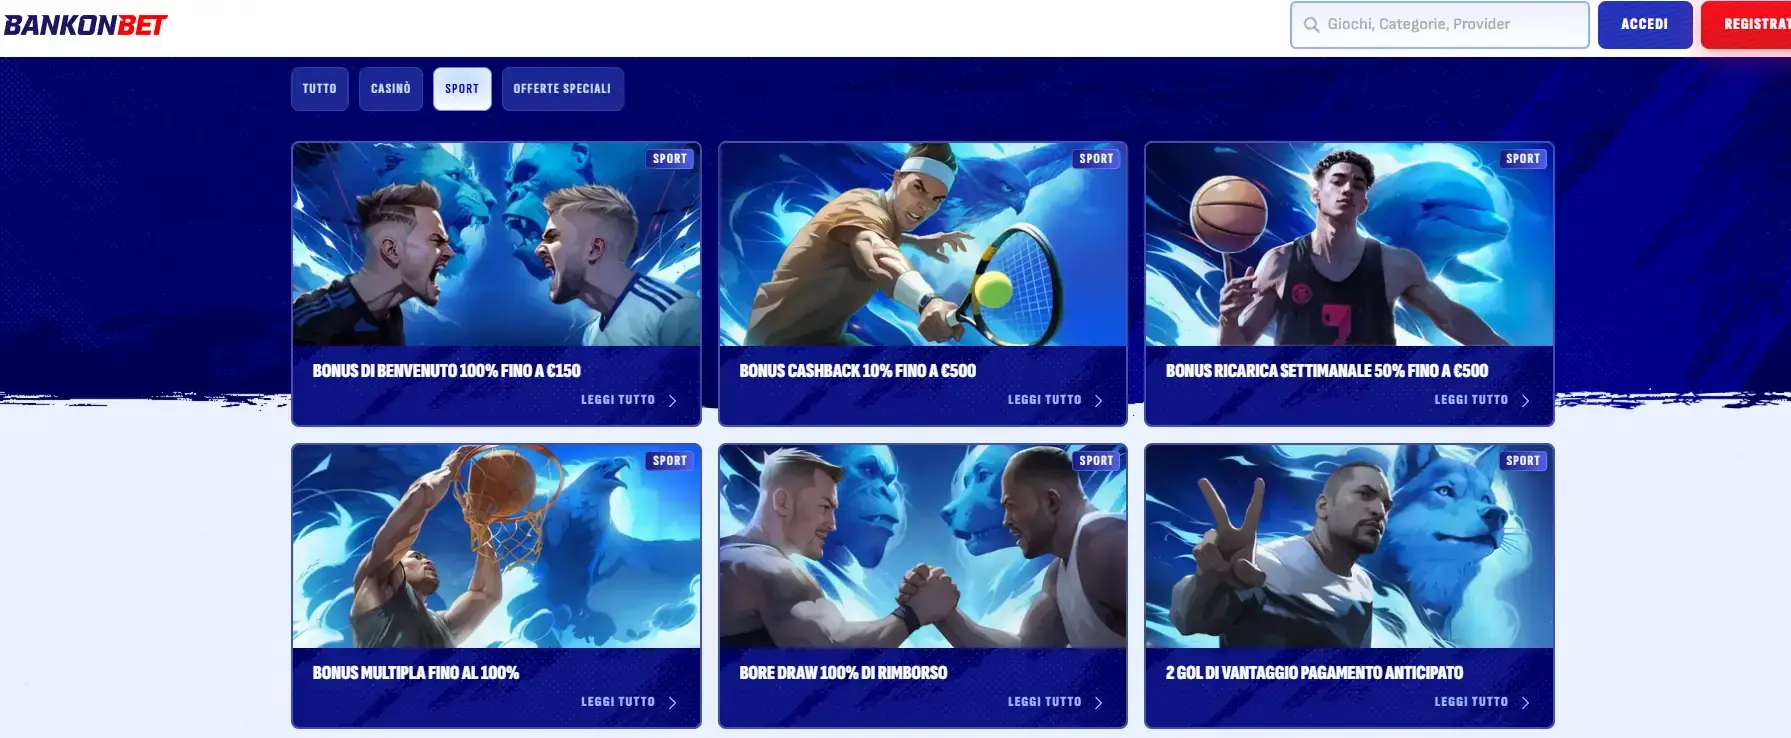Click title "BORE DRAW 100% DI RIMBORSO"
Screen dimensions: 1791x738
[843, 673]
